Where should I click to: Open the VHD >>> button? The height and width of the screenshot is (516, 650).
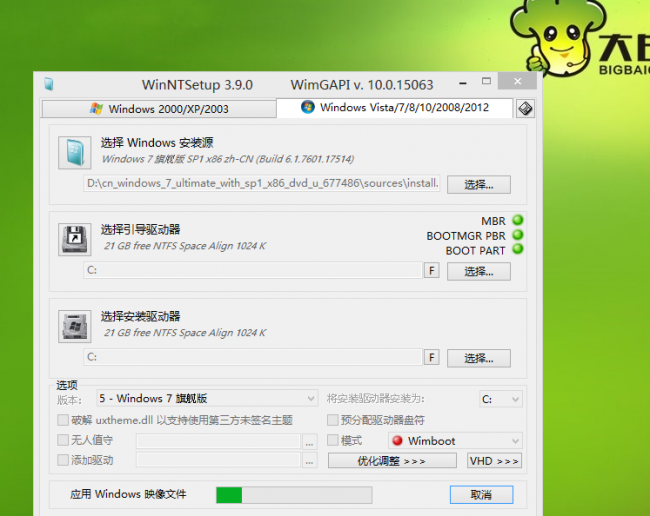coord(494,461)
